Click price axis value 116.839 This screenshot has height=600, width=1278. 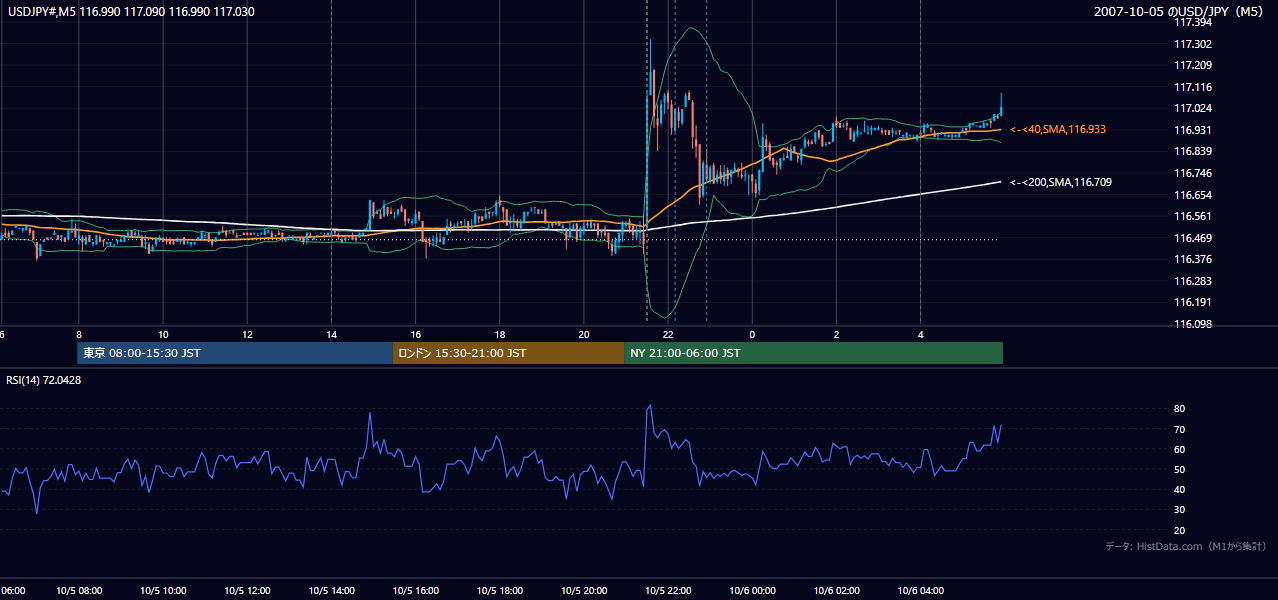[x=1193, y=151]
